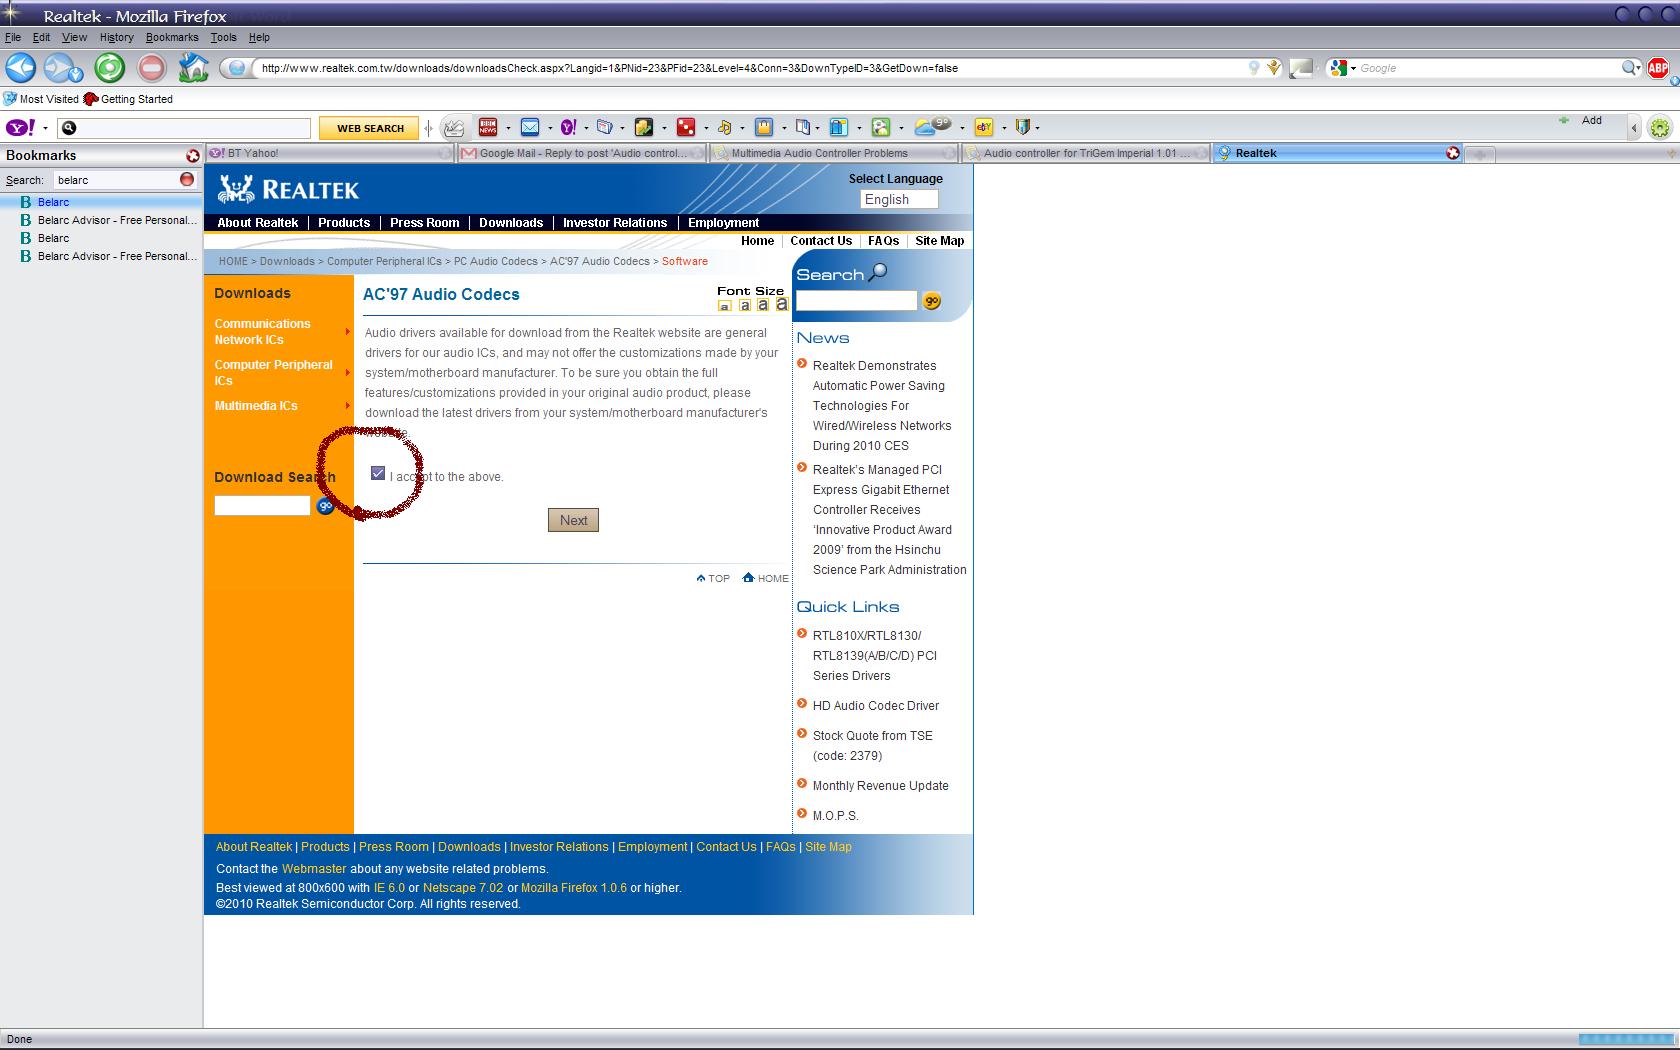
Task: Open Downloads in Realtek nav bar
Action: [511, 223]
